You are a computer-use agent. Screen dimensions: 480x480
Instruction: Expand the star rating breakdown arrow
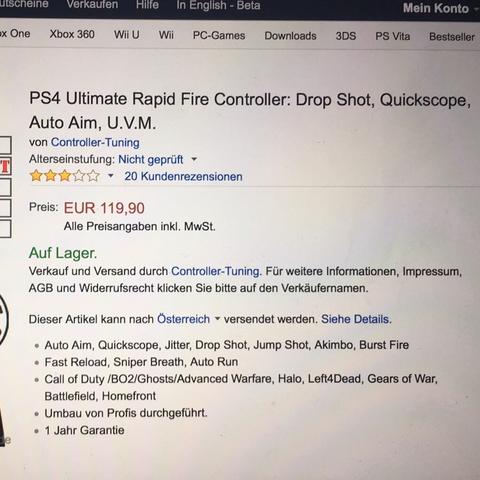(x=111, y=176)
